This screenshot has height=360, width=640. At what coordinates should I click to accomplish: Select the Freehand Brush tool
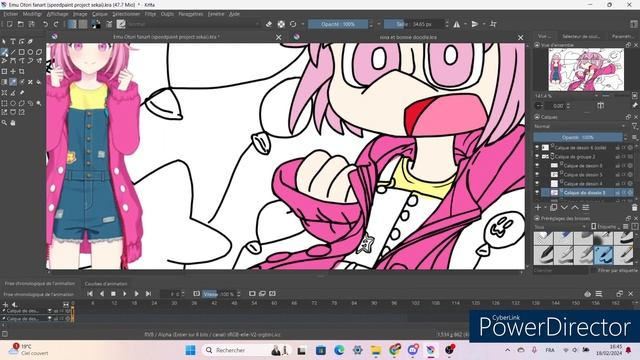pyautogui.click(x=4, y=52)
